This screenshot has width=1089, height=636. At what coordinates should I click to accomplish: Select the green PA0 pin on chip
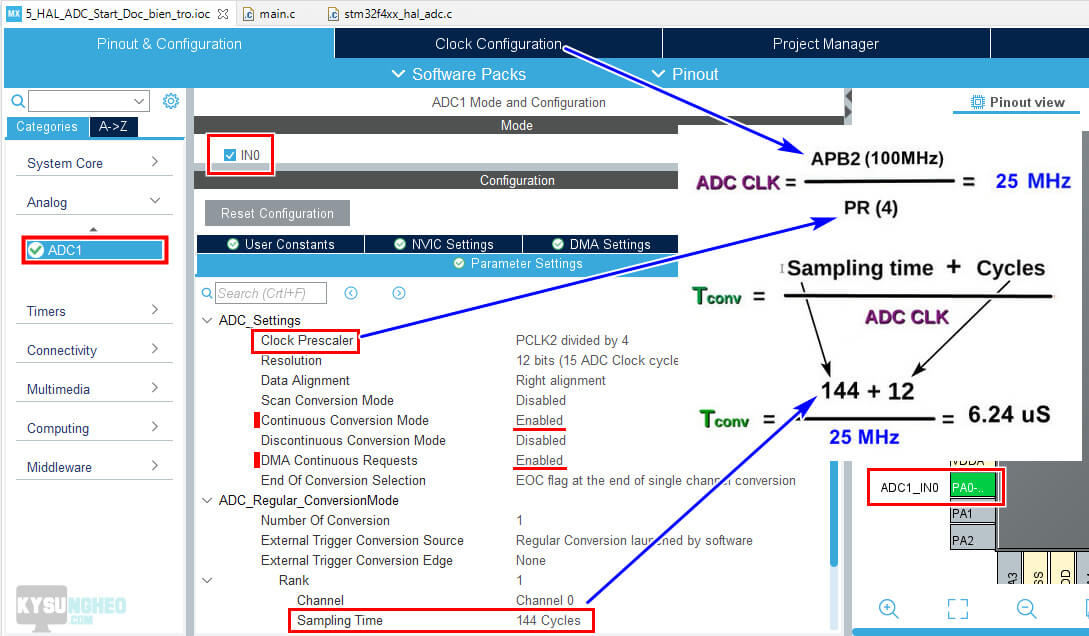tap(973, 488)
